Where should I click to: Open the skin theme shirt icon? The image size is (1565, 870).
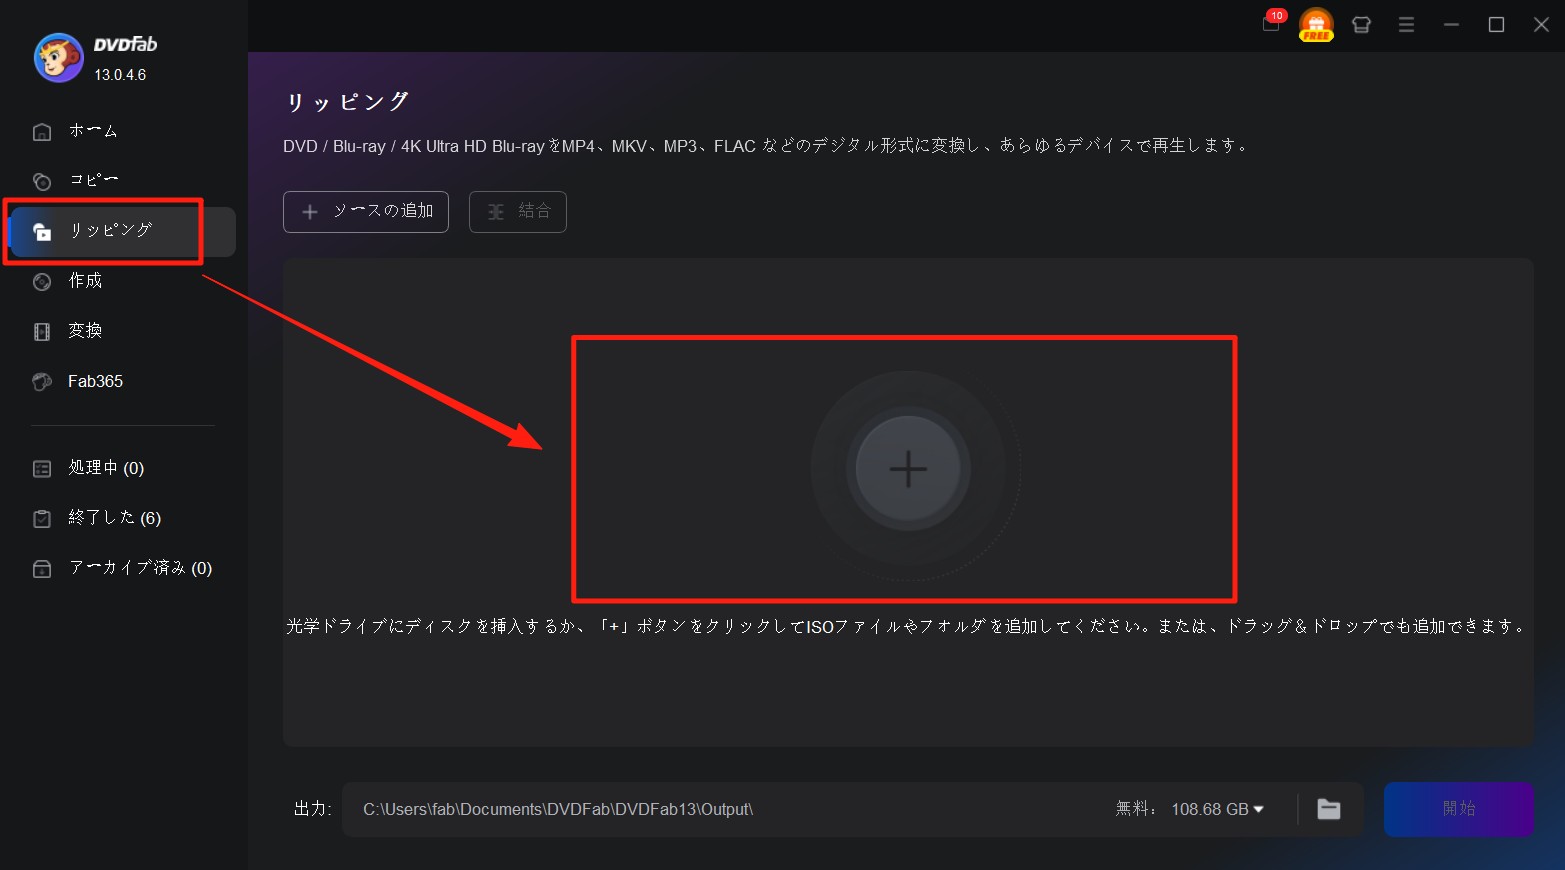click(1361, 25)
